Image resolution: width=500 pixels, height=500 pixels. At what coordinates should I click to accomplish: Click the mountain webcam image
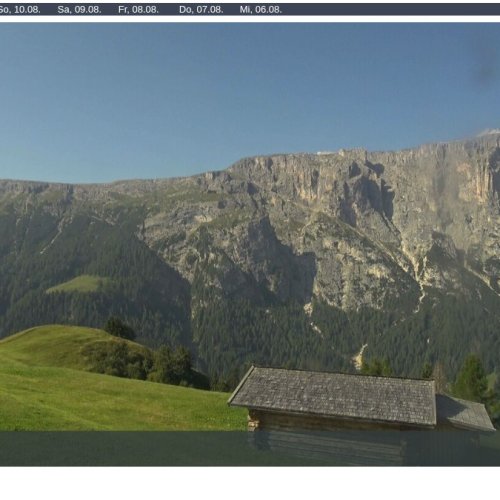tap(250, 244)
